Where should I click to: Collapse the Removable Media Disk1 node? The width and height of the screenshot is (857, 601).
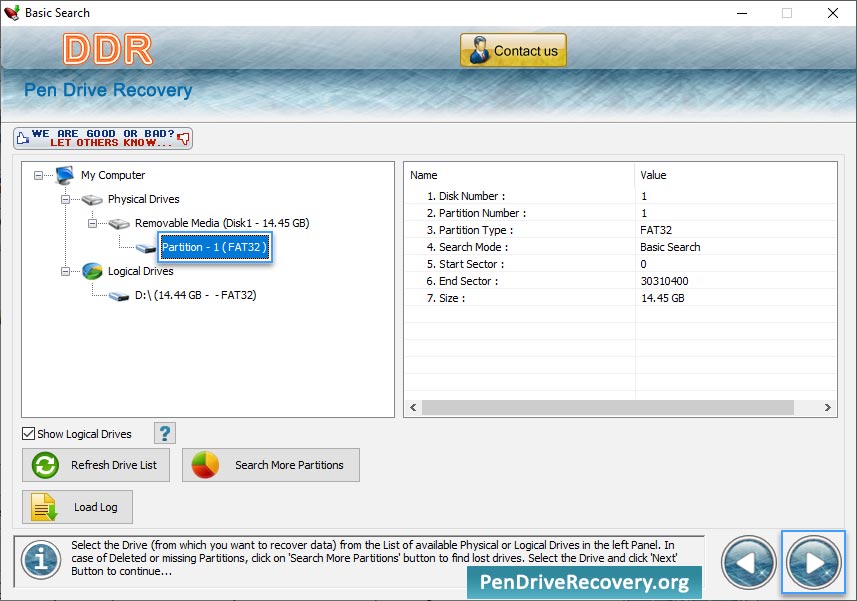(92, 223)
